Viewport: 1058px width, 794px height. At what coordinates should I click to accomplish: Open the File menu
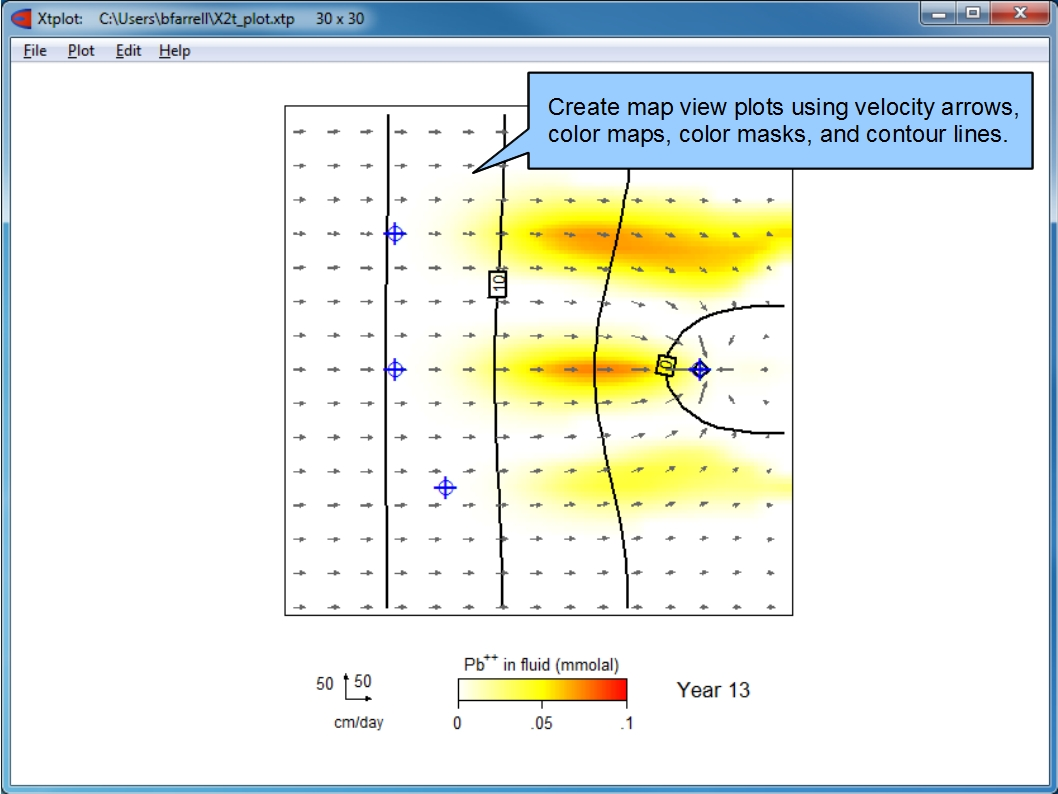click(x=34, y=51)
